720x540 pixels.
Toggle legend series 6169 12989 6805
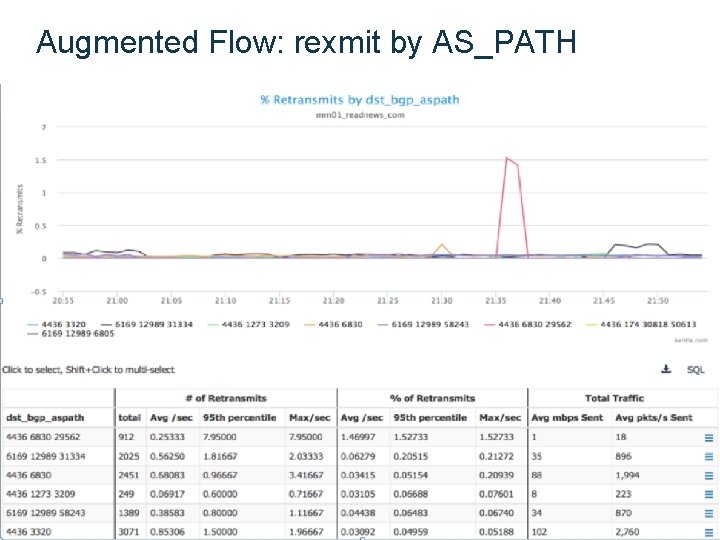point(71,333)
